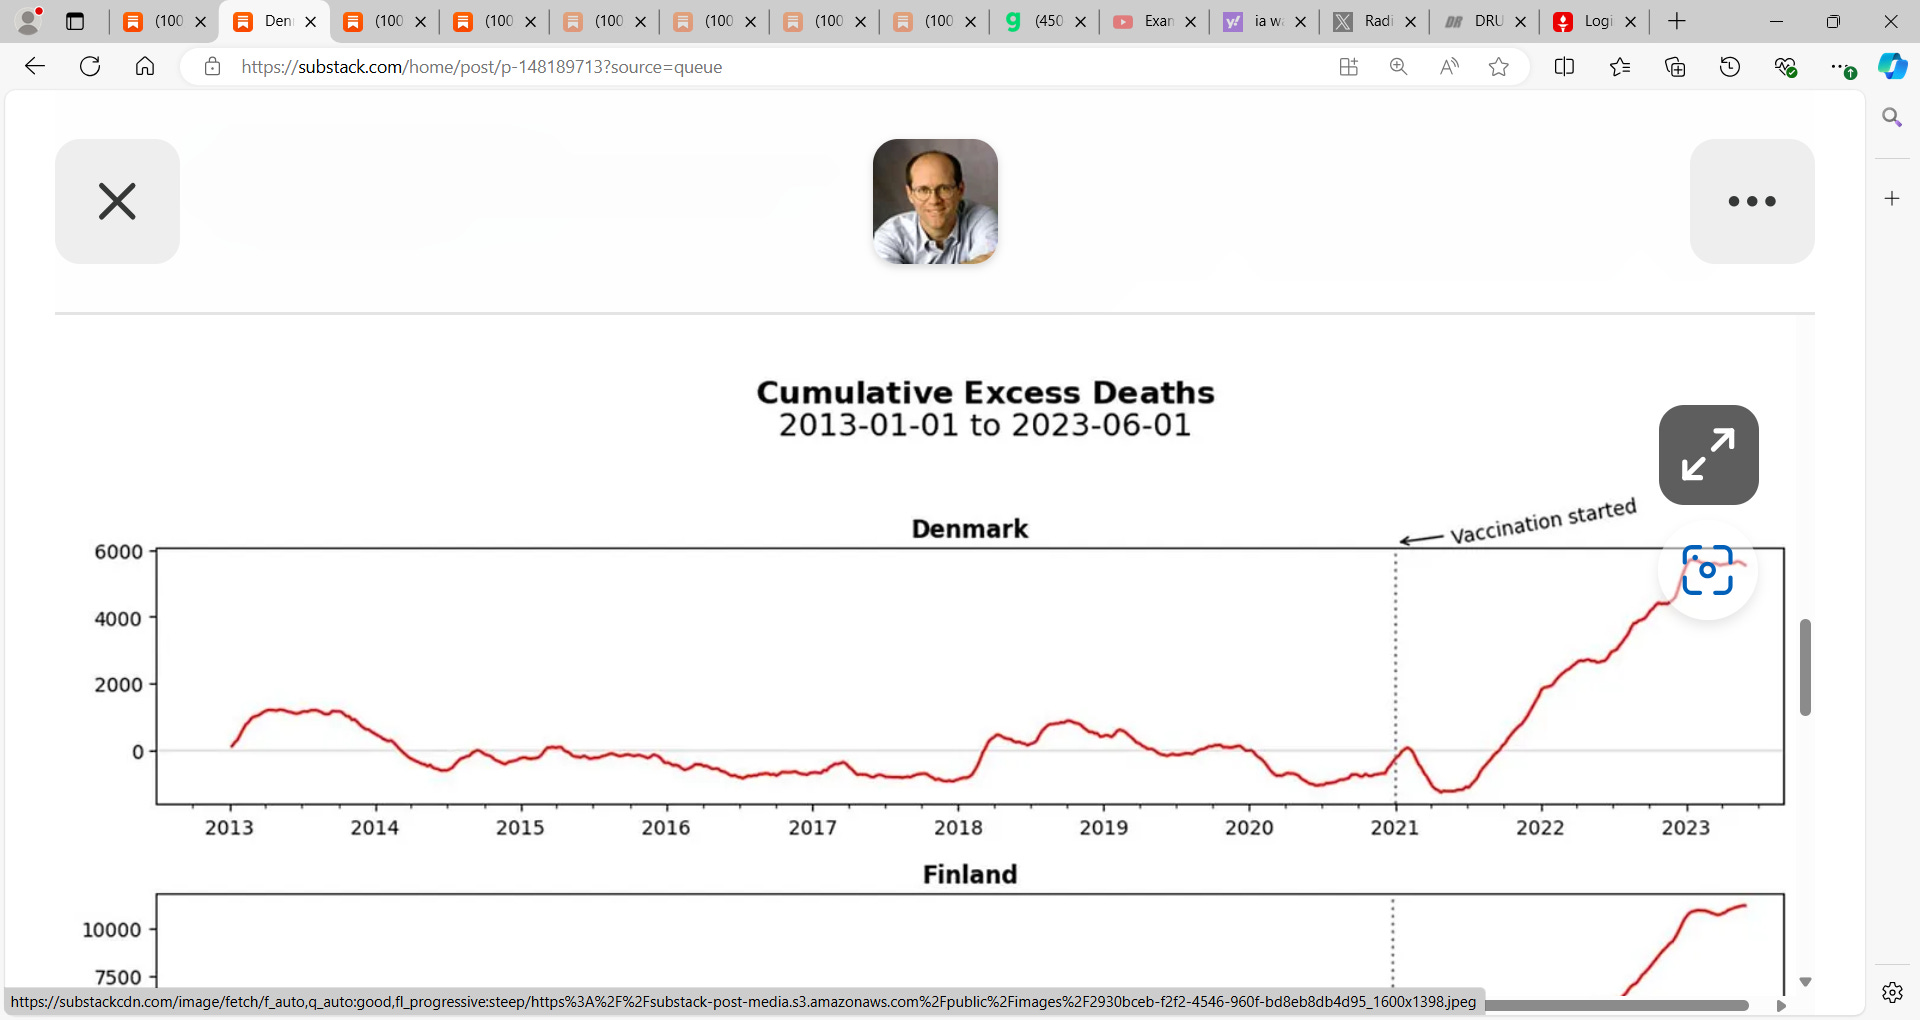Open browser History

(1730, 67)
